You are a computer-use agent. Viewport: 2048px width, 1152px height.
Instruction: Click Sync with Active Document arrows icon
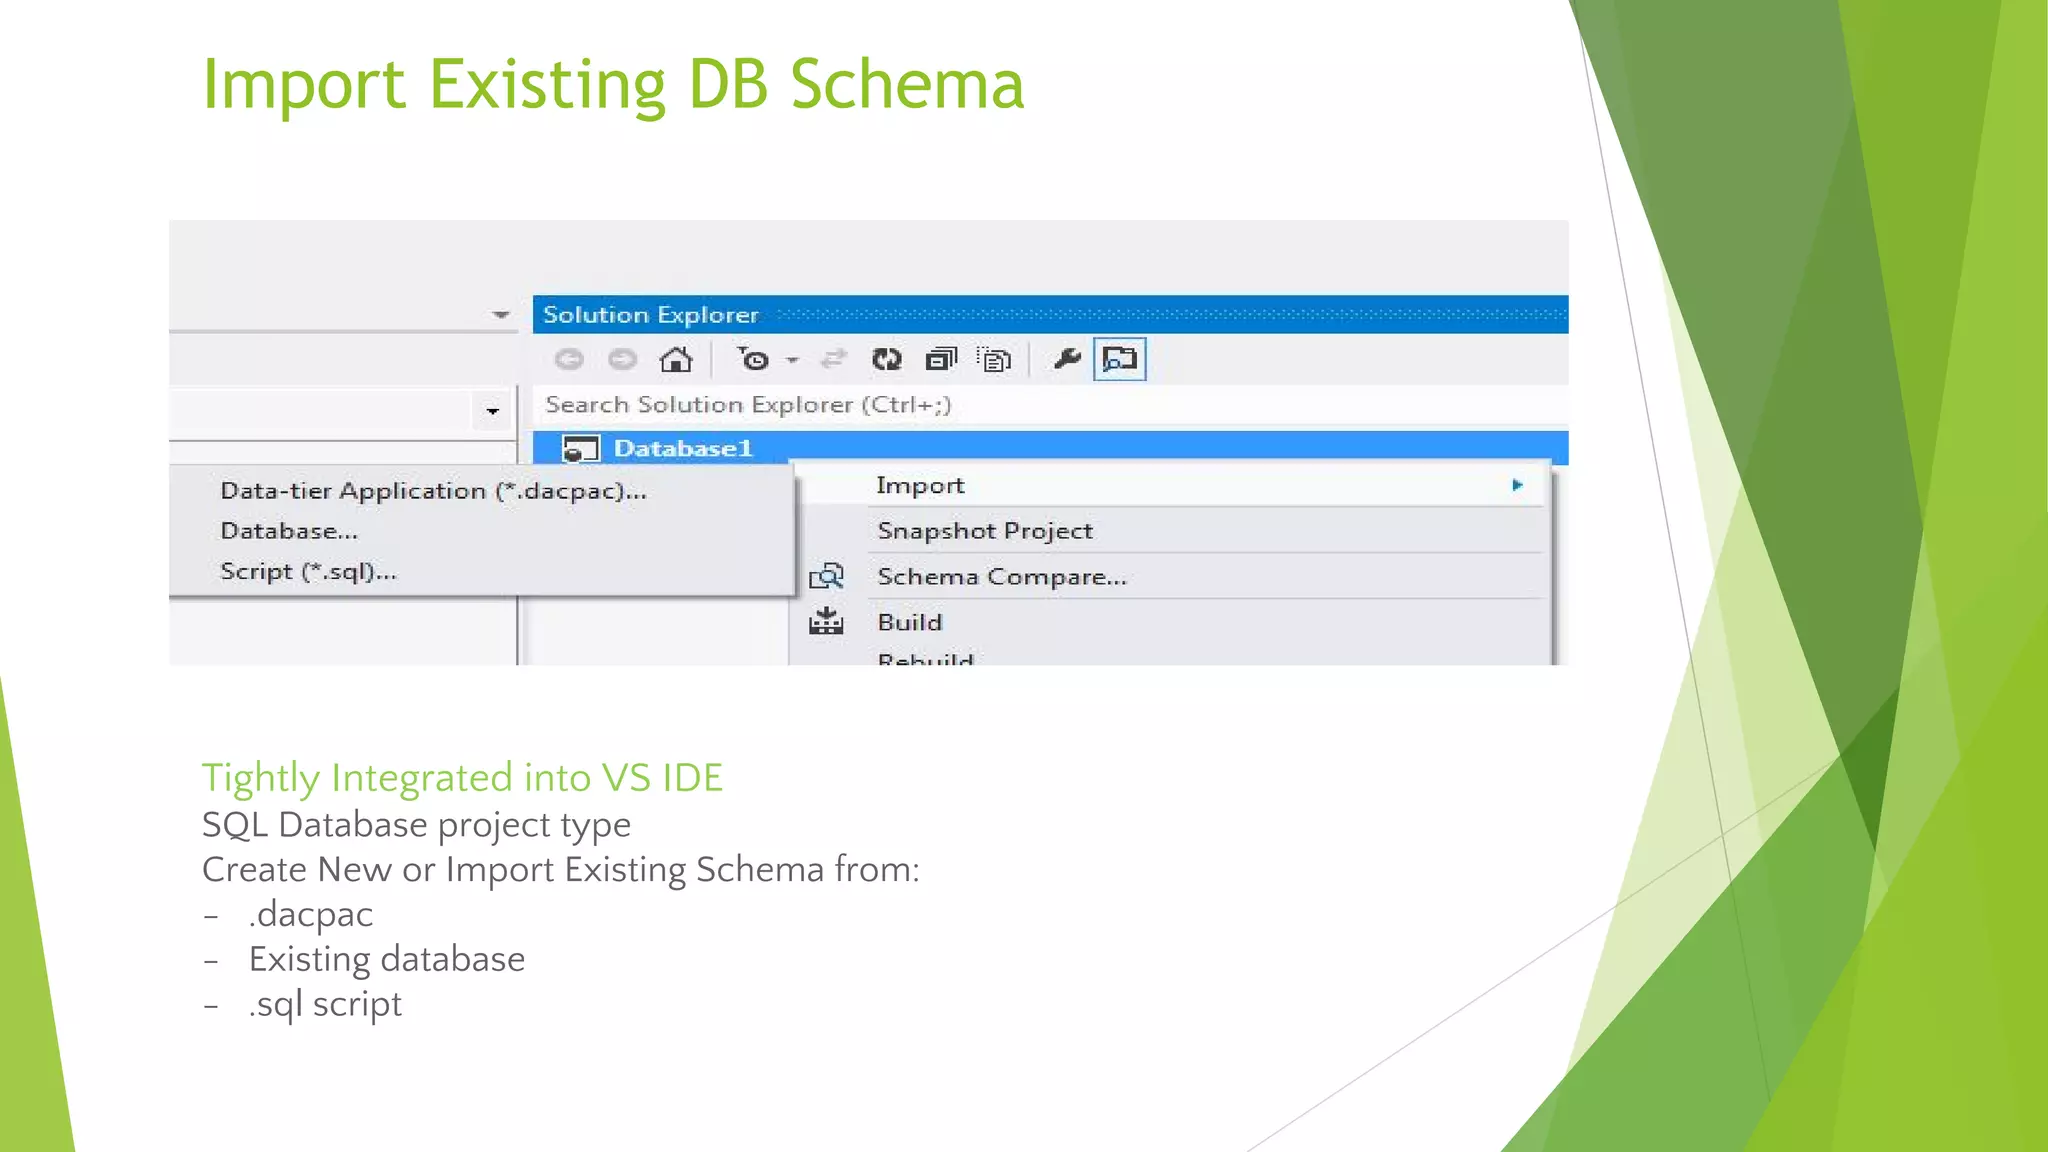(x=833, y=359)
